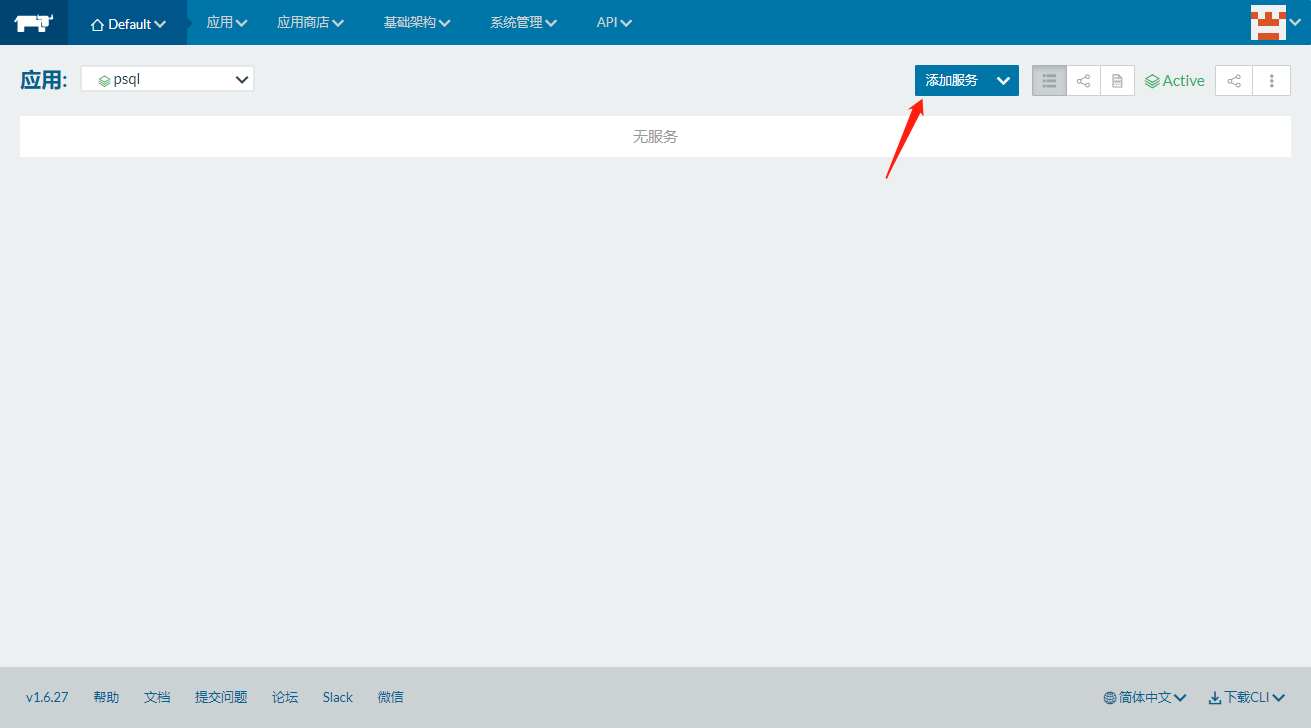The height and width of the screenshot is (728, 1311).
Task: Open the 应用 menu
Action: pos(227,22)
